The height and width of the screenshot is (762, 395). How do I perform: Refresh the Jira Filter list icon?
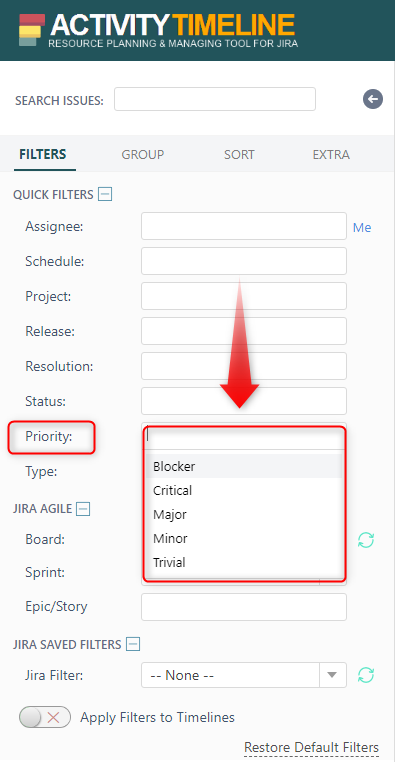pyautogui.click(x=366, y=675)
